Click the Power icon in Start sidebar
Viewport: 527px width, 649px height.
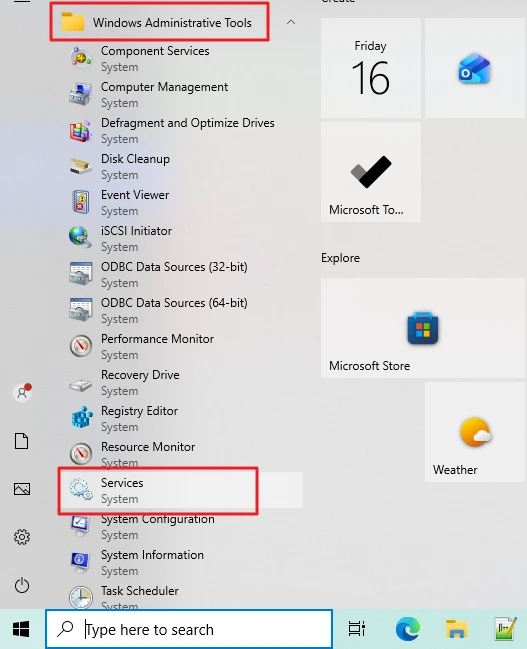(22, 586)
